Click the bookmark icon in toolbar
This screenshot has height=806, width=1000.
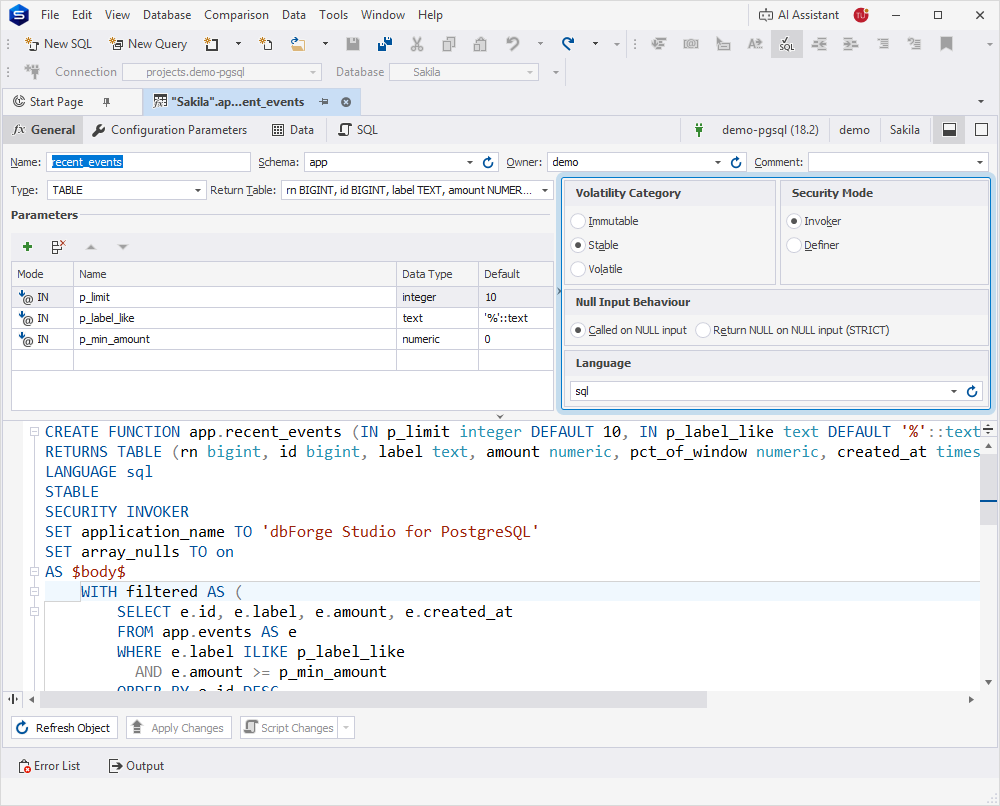[x=946, y=44]
